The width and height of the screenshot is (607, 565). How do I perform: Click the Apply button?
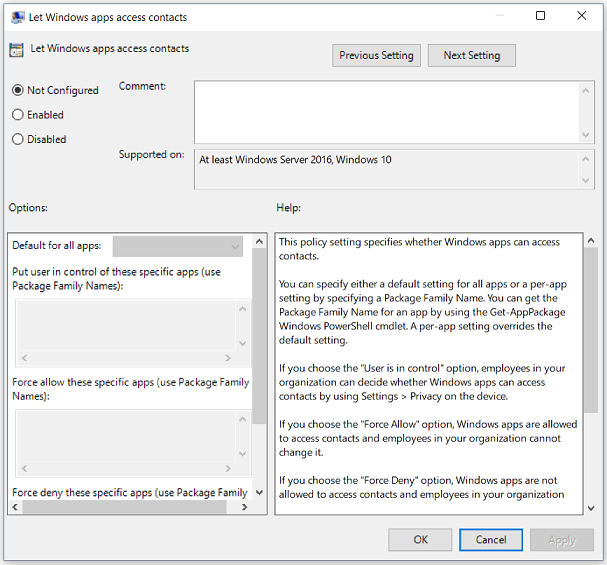[x=562, y=539]
